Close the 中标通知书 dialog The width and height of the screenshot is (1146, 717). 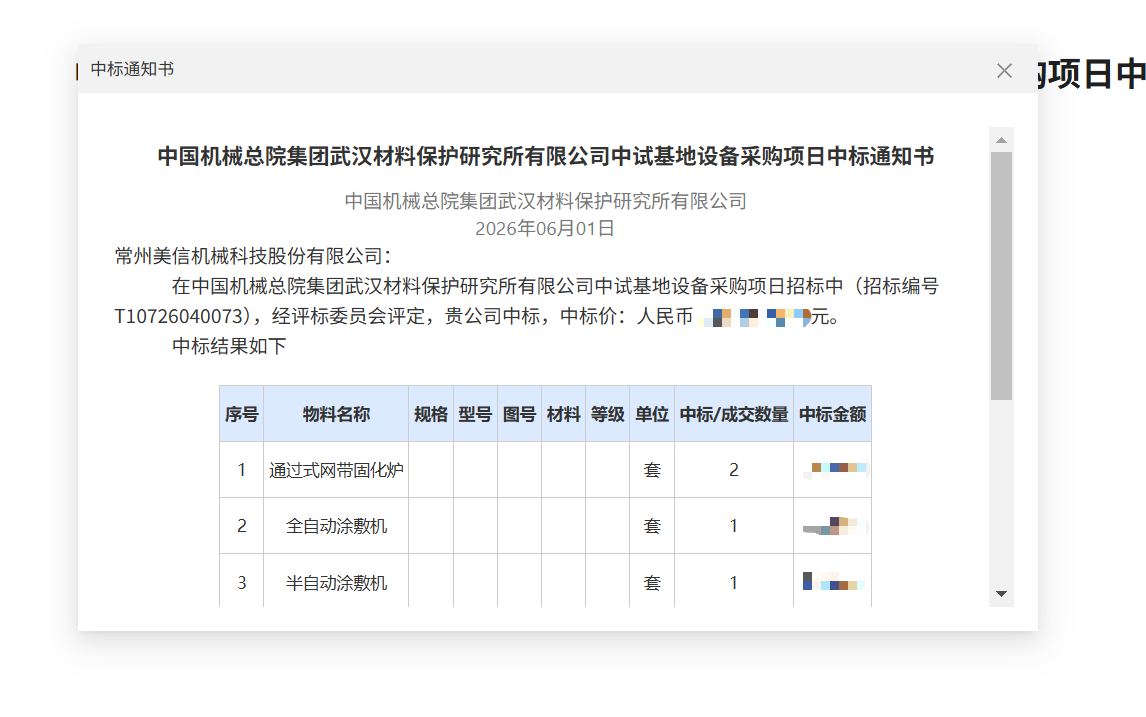point(1004,70)
